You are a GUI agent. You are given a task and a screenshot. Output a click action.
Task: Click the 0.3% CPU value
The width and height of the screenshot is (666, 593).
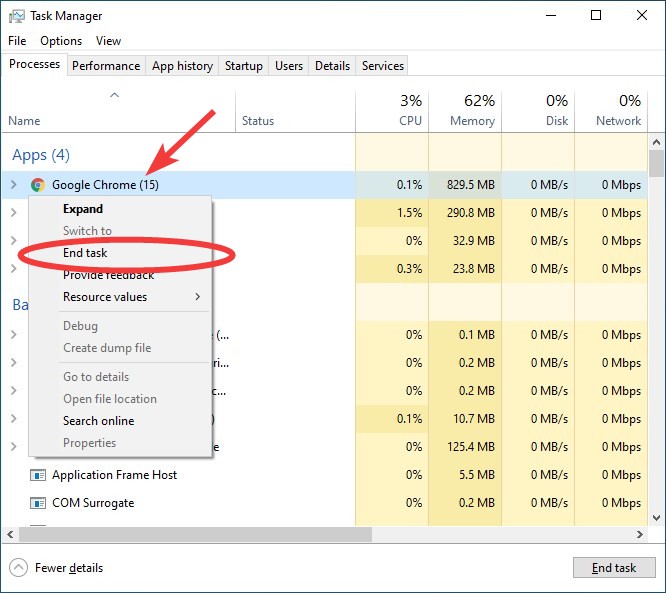pos(409,269)
